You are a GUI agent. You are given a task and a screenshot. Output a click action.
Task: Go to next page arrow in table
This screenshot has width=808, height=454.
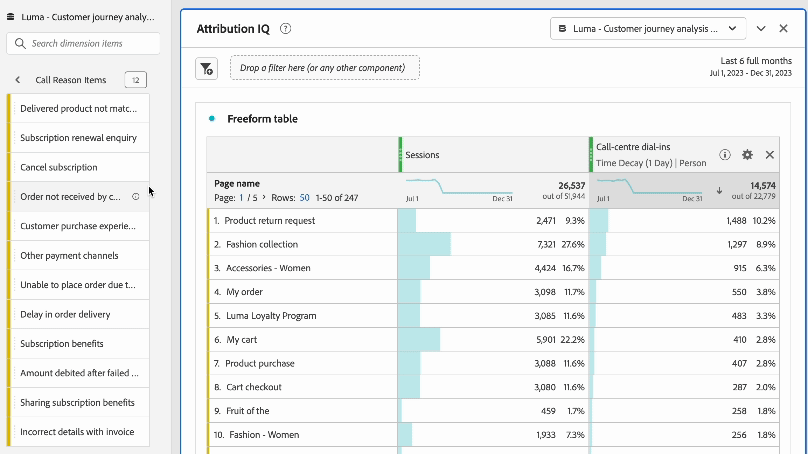[x=264, y=197]
